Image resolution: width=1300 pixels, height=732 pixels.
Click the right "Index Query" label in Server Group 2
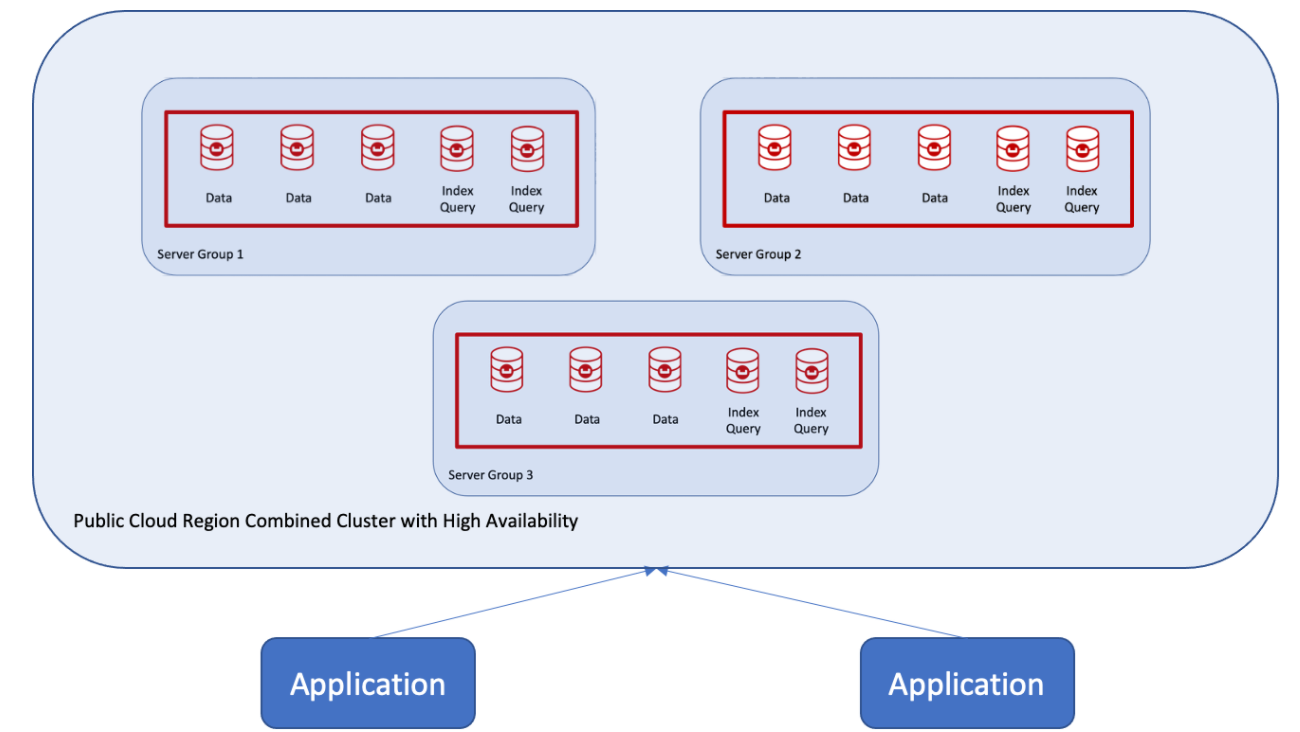click(x=1082, y=199)
